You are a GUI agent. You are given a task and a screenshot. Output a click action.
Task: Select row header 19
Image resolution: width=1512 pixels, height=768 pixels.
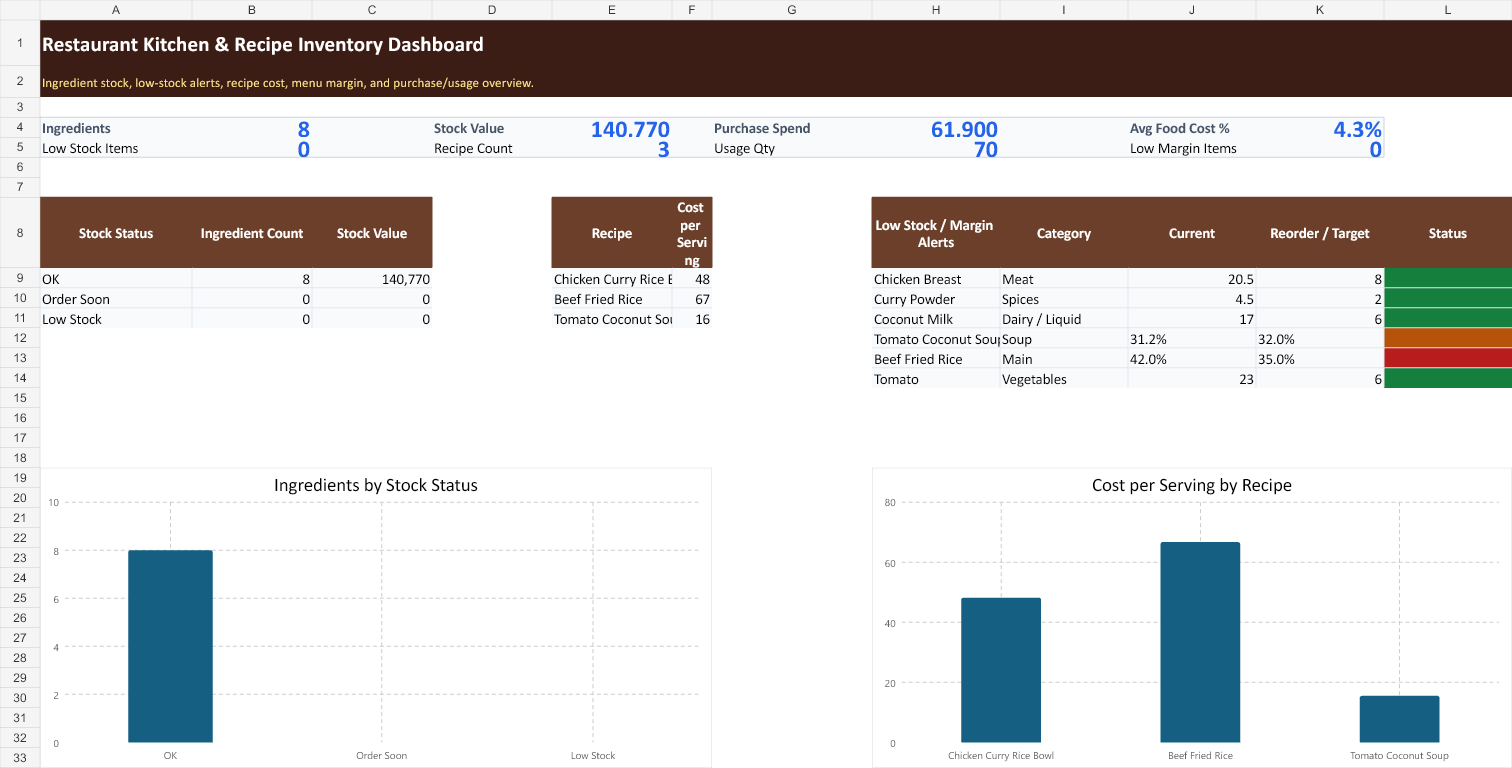[20, 478]
